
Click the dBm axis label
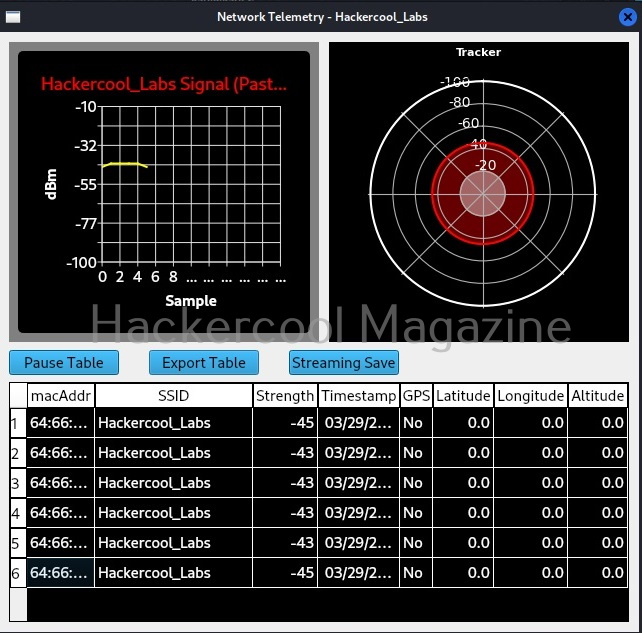coord(50,184)
